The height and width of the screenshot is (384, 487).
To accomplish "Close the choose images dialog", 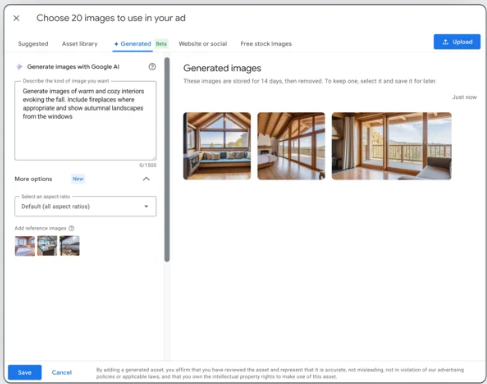I will [x=16, y=18].
